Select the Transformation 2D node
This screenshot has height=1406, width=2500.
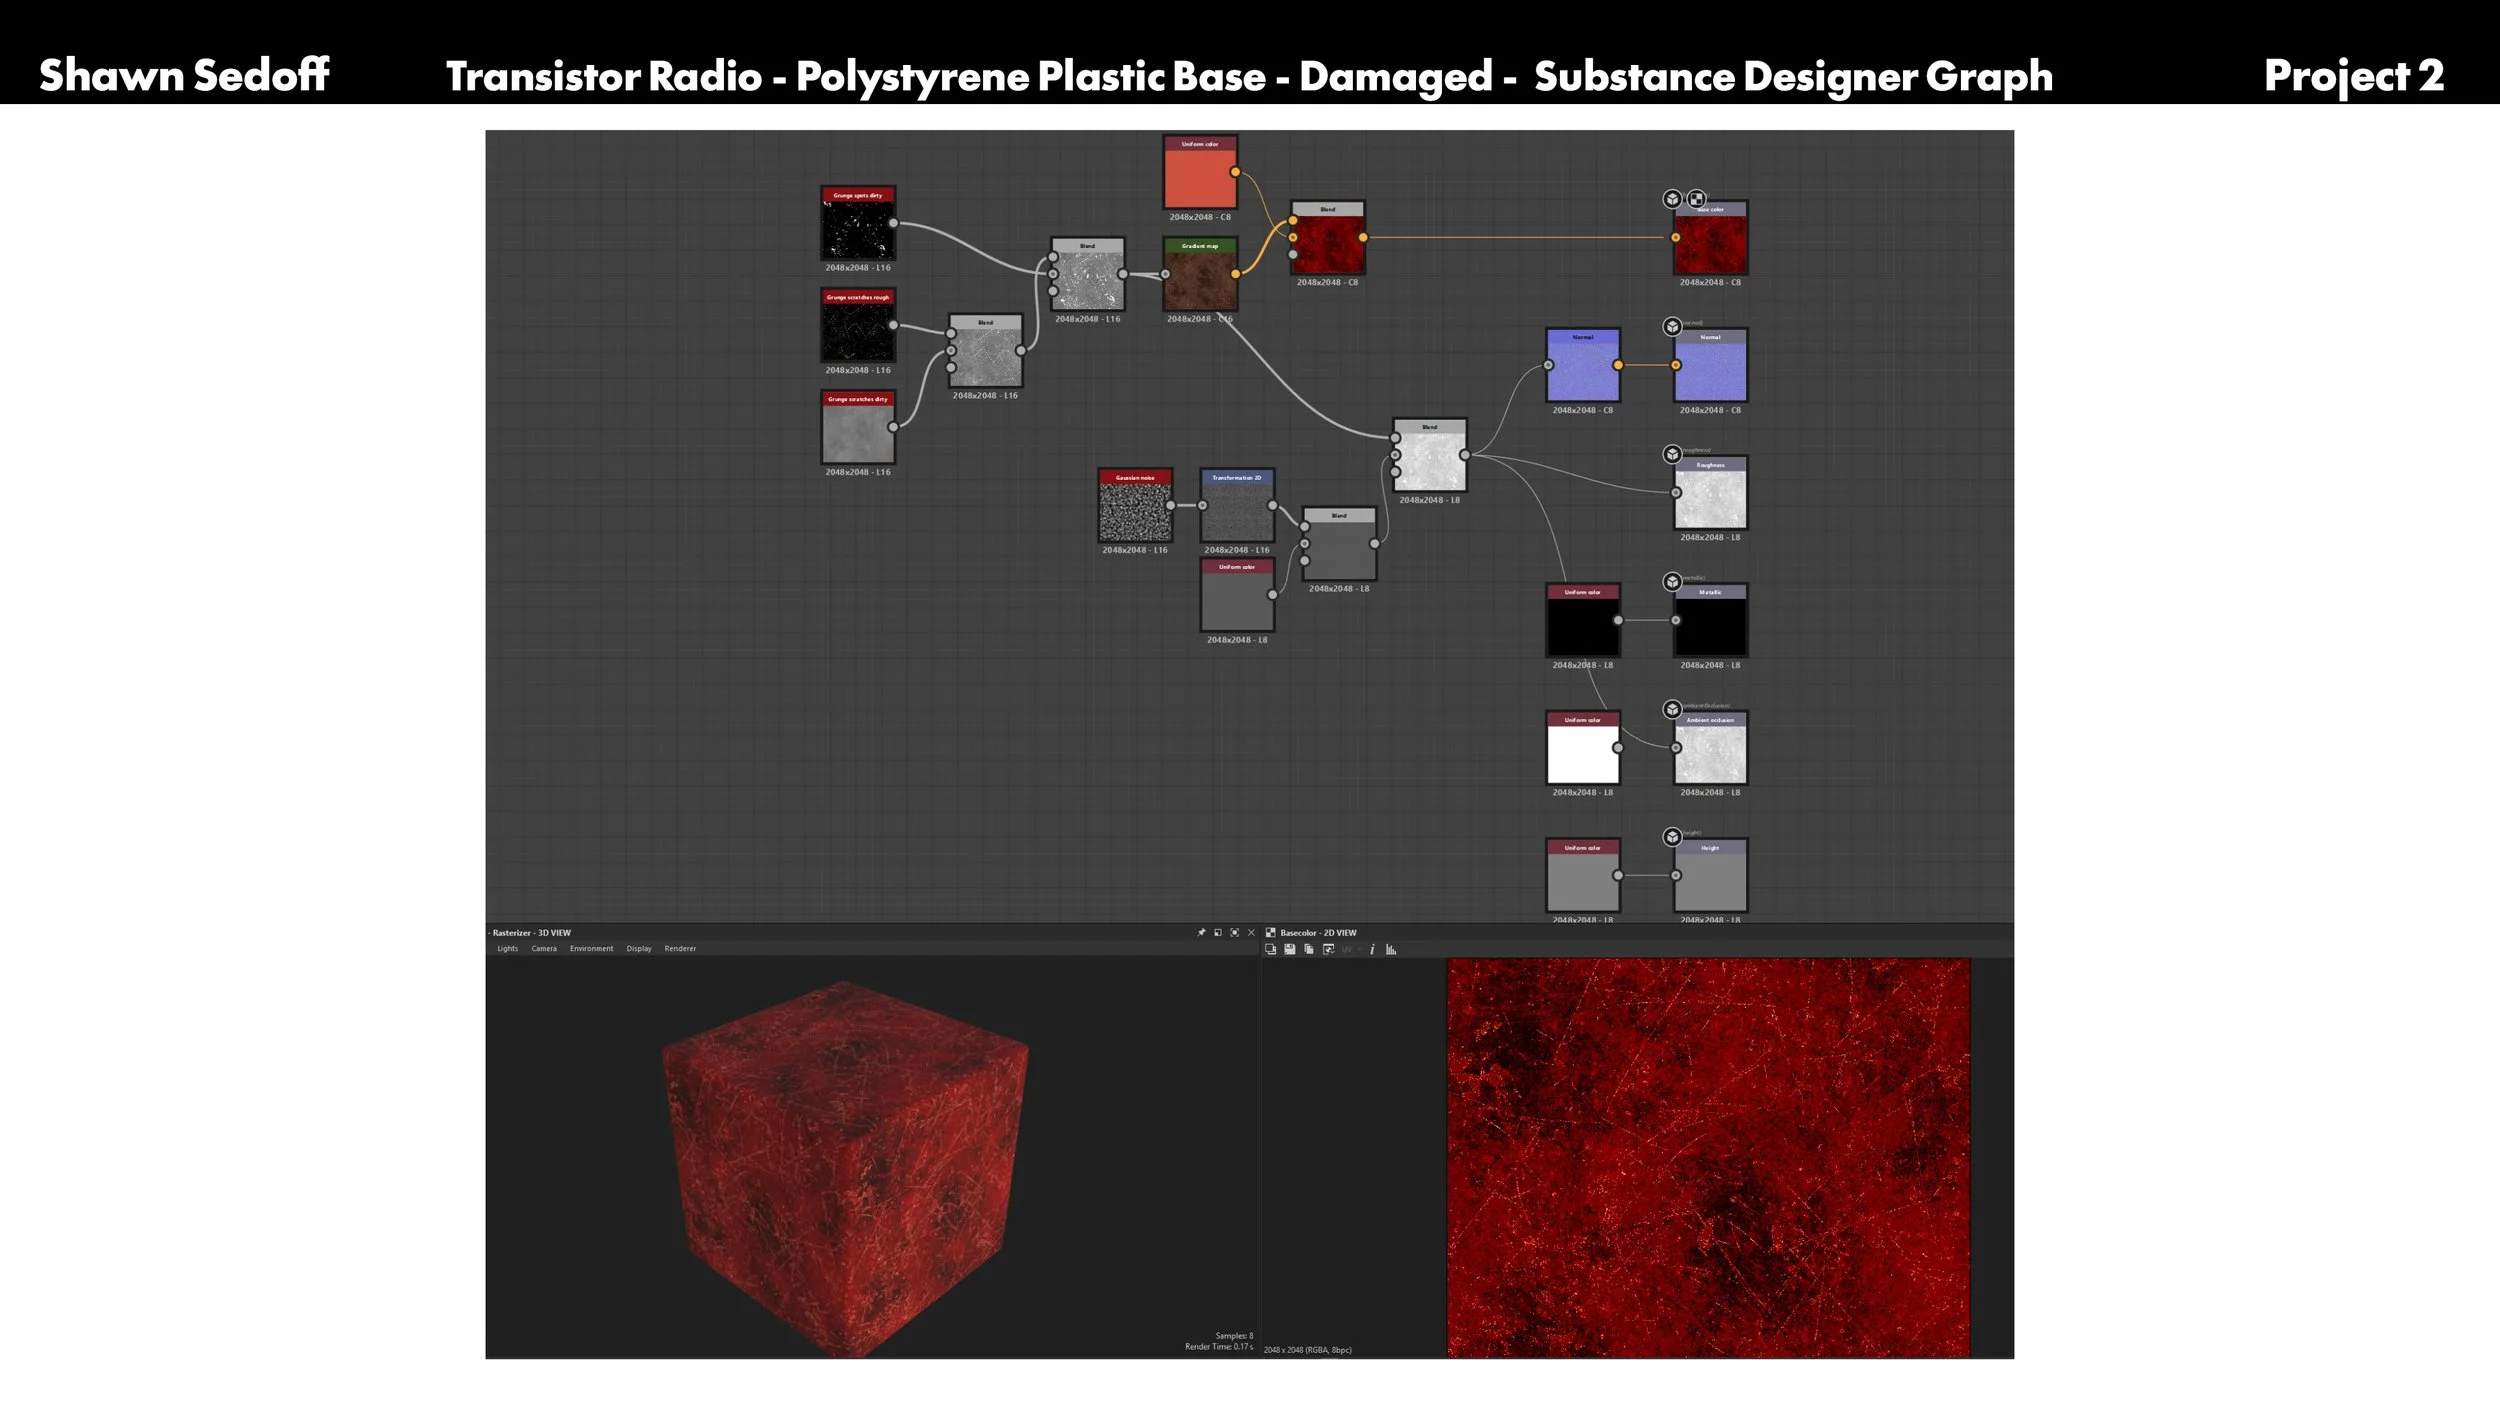click(1237, 505)
